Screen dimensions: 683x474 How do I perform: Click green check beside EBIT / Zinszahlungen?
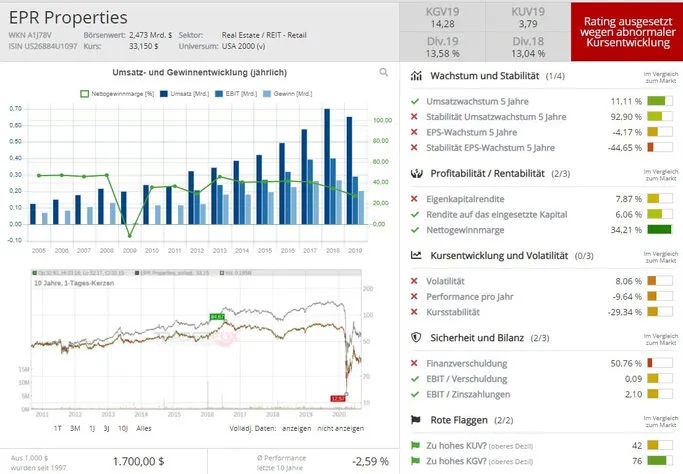pos(415,394)
